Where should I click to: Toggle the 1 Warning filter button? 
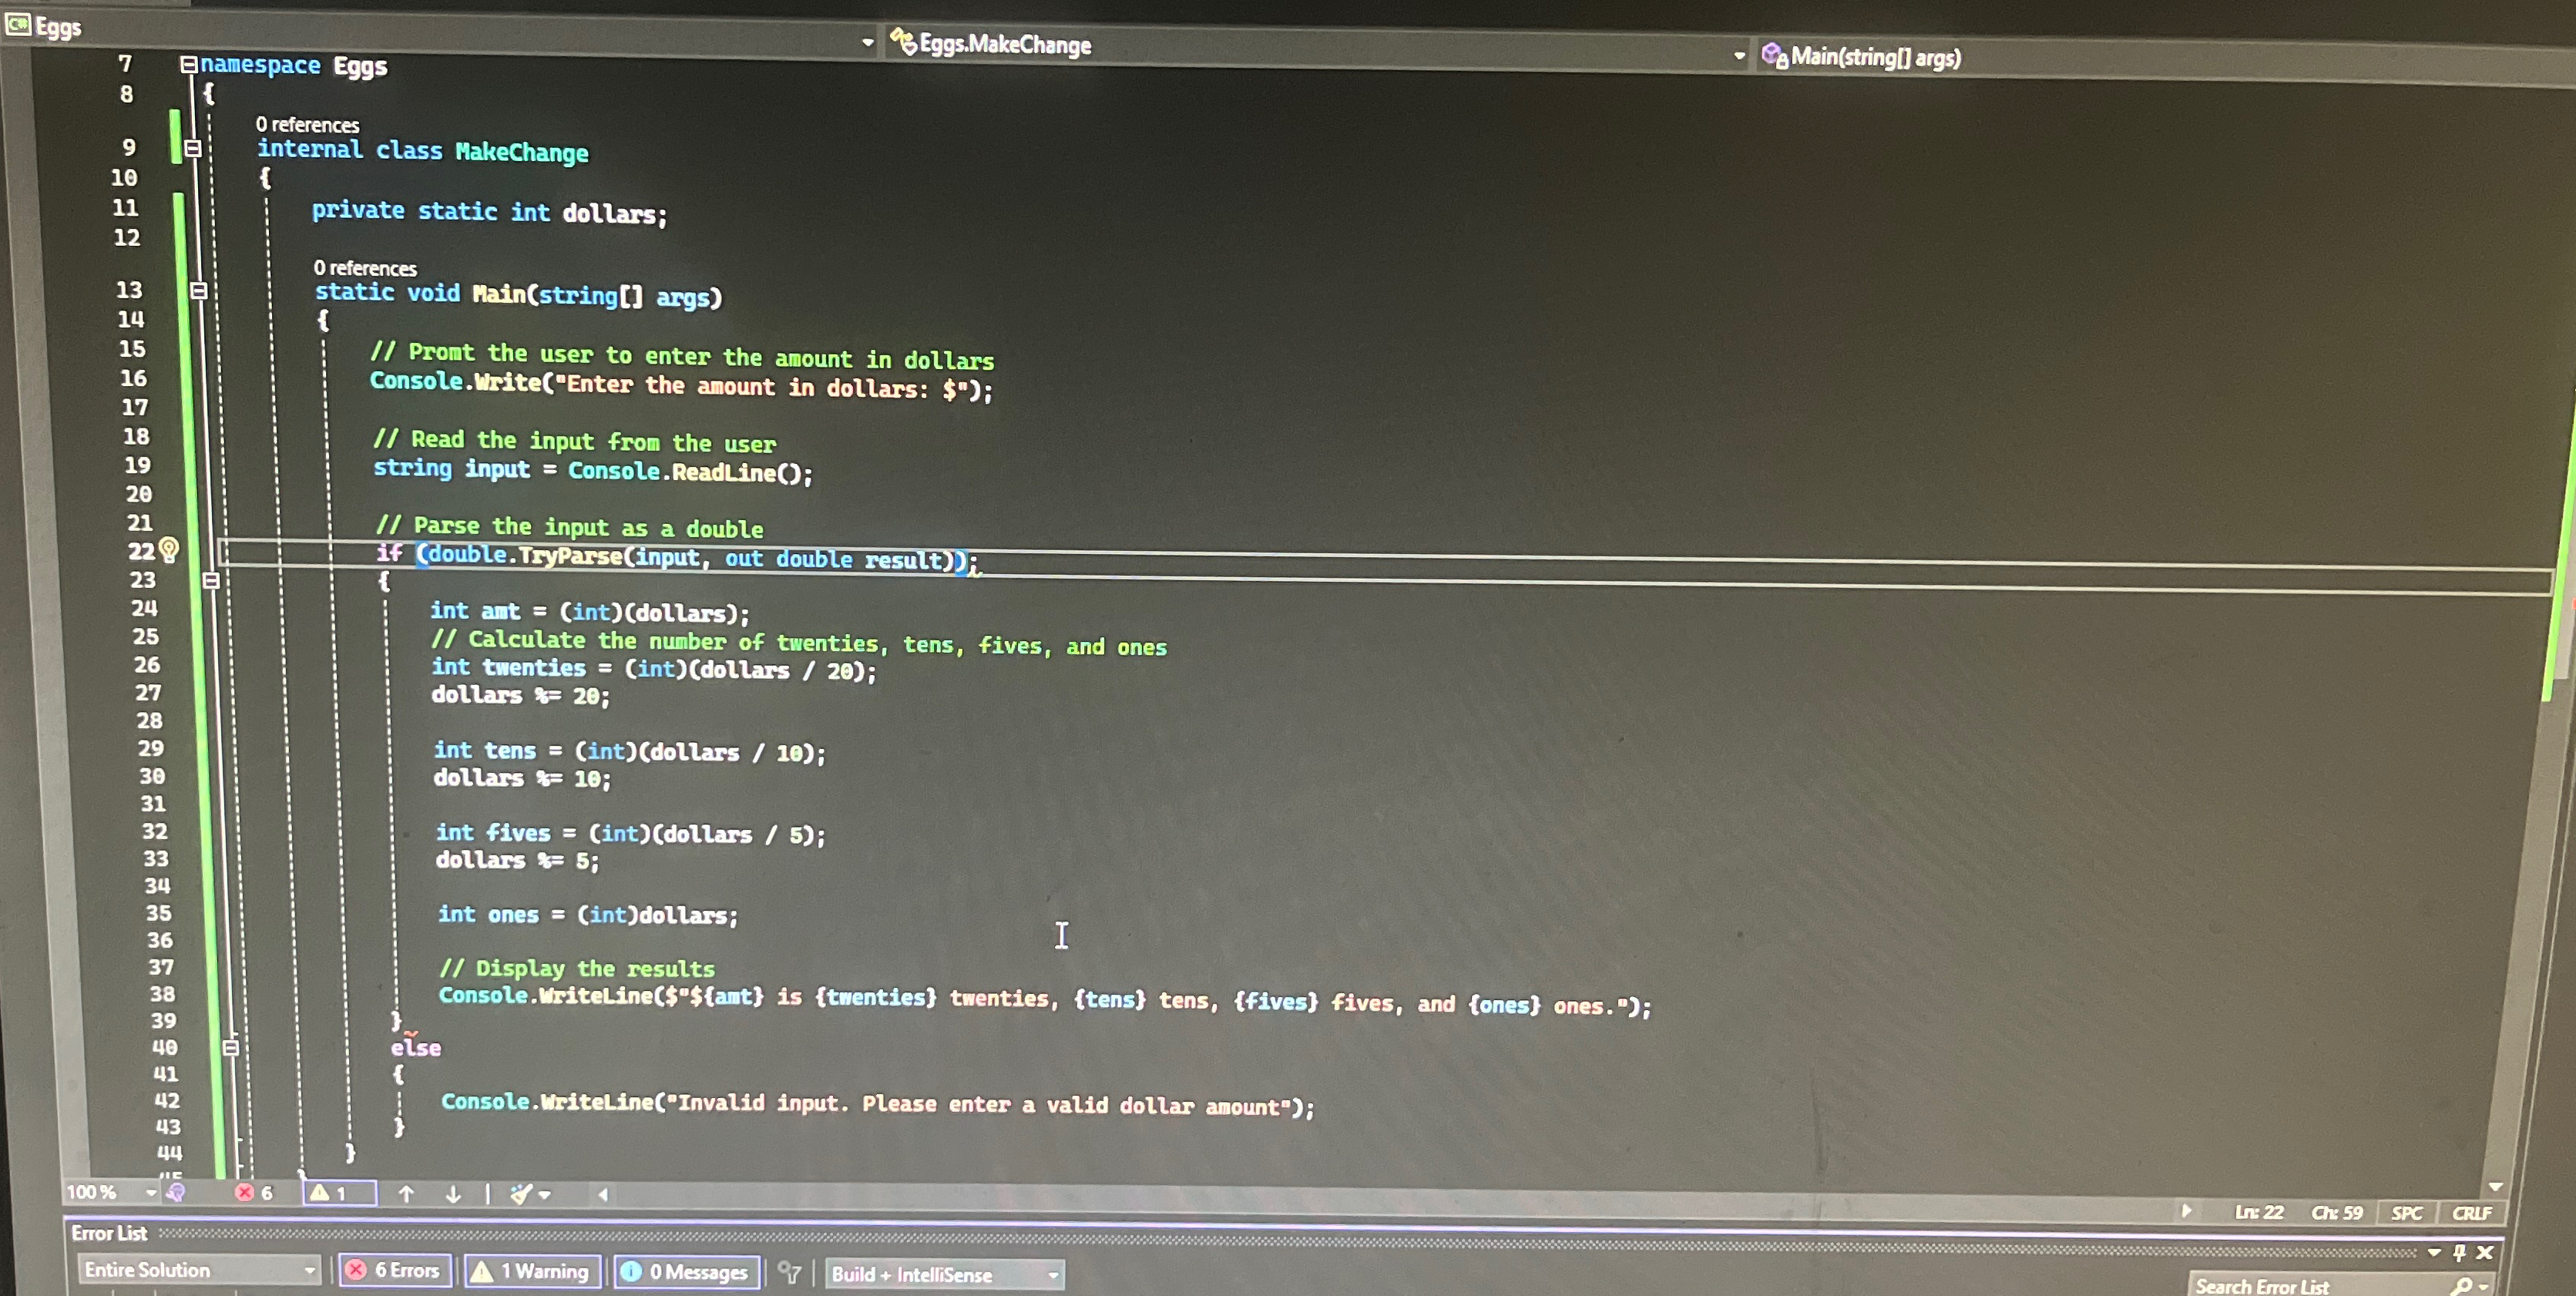click(x=533, y=1271)
